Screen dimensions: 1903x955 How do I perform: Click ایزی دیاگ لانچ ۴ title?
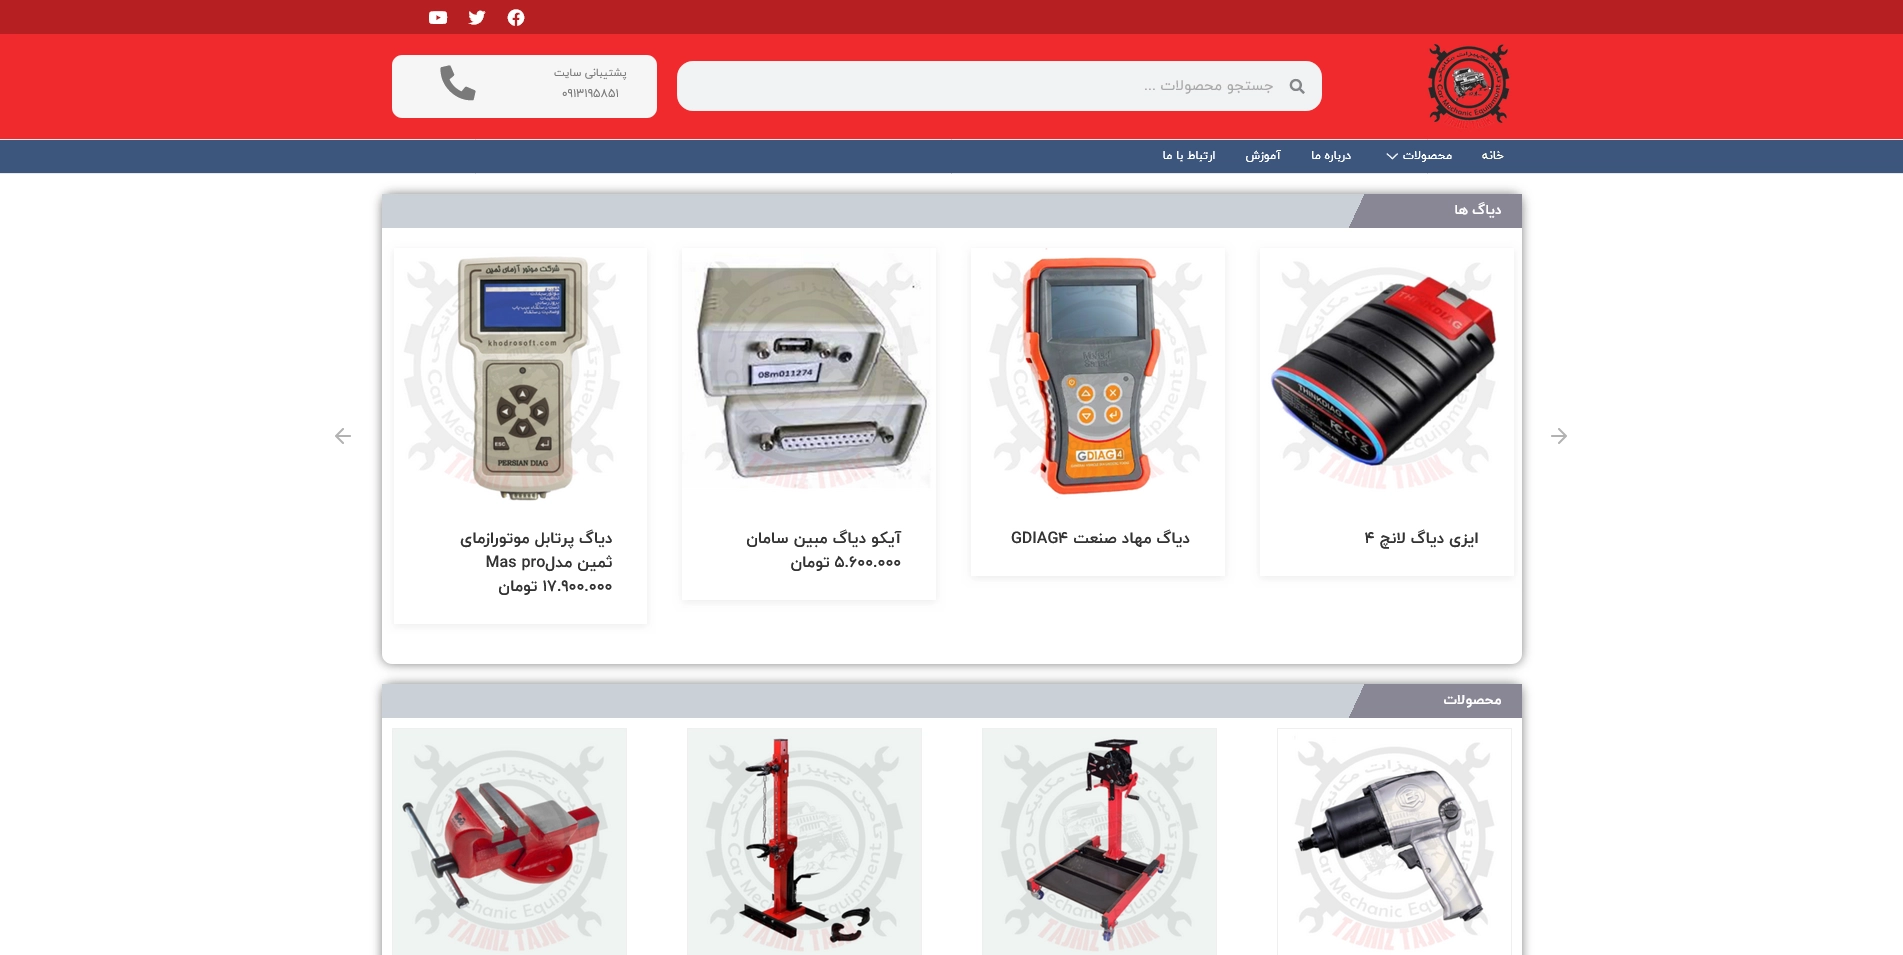[1421, 538]
